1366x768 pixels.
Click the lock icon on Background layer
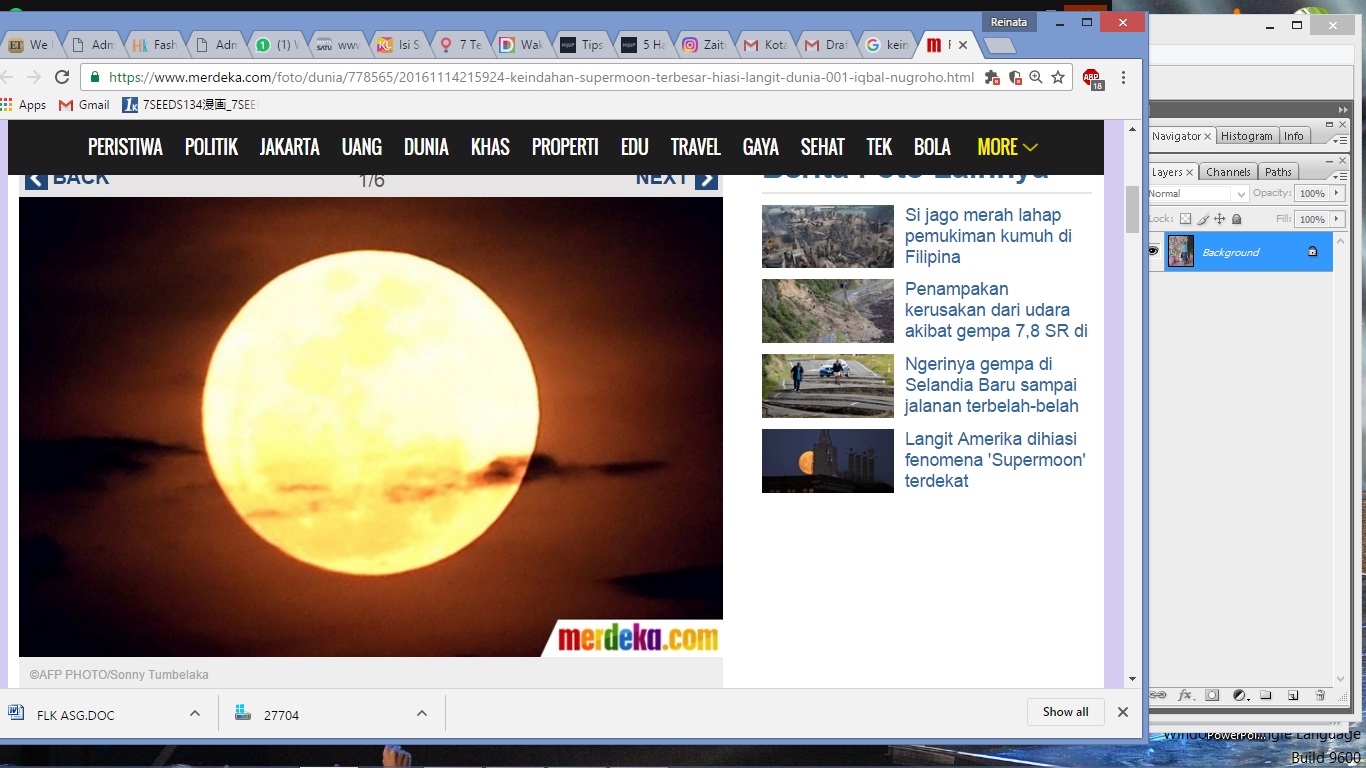[x=1313, y=252]
